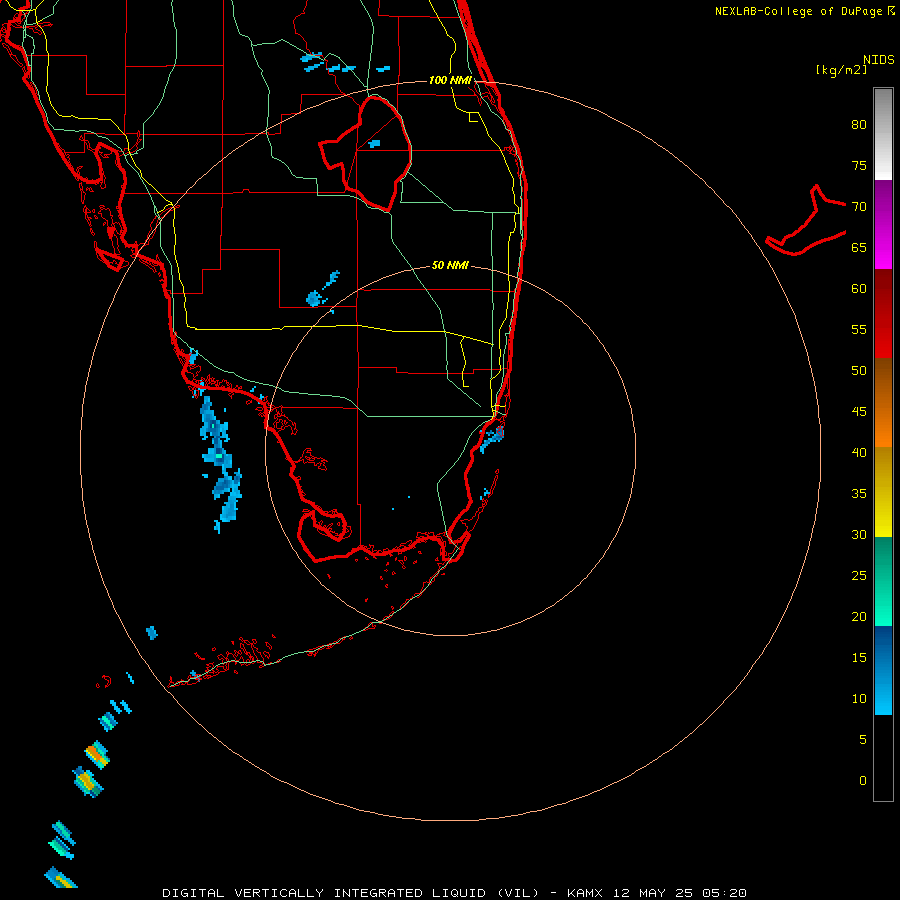Viewport: 900px width, 900px height.
Task: Click the 0 value on color scale
Action: click(x=863, y=781)
